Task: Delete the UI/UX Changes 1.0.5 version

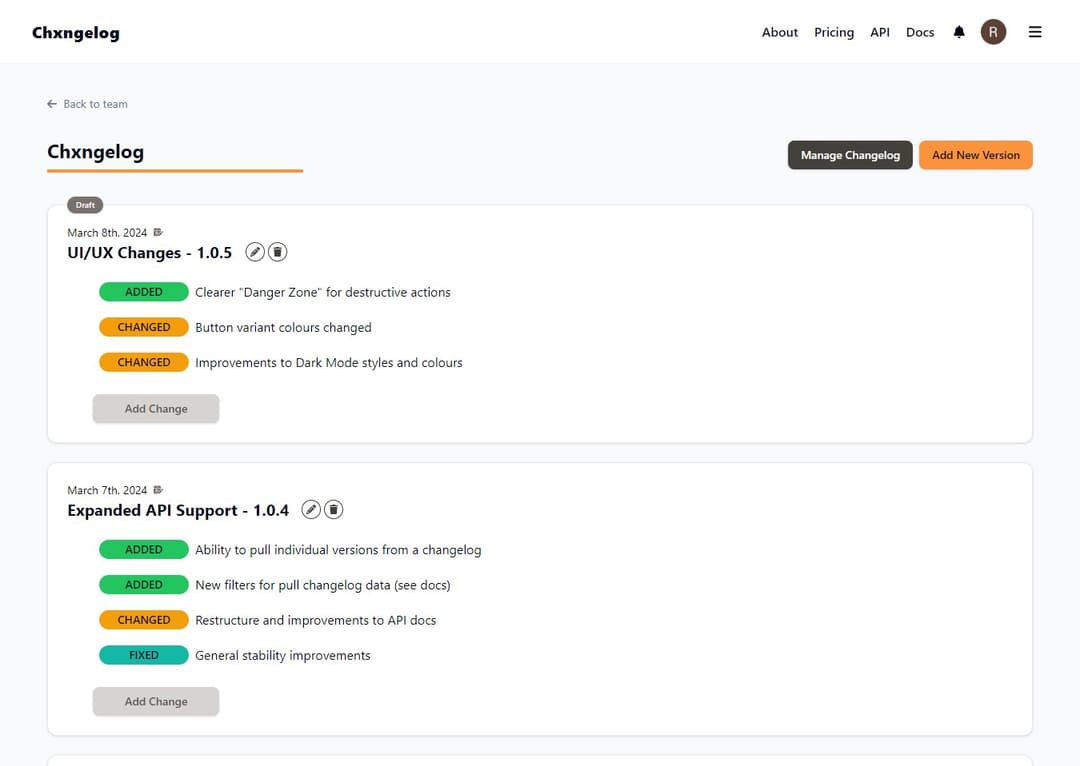Action: tap(278, 252)
